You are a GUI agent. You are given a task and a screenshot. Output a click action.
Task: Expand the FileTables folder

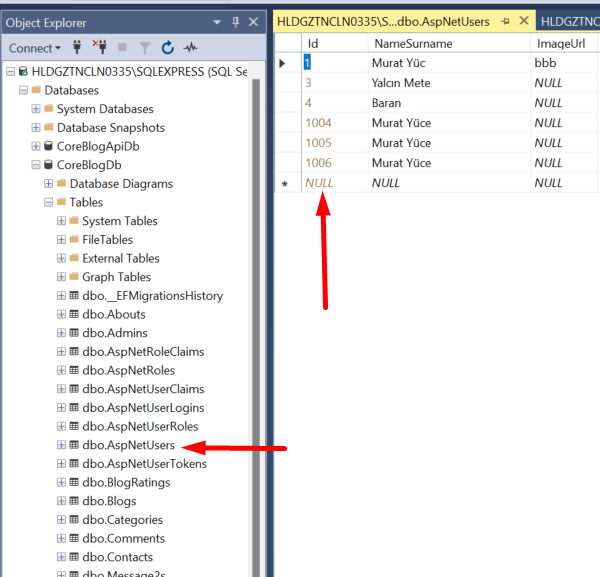pyautogui.click(x=61, y=240)
